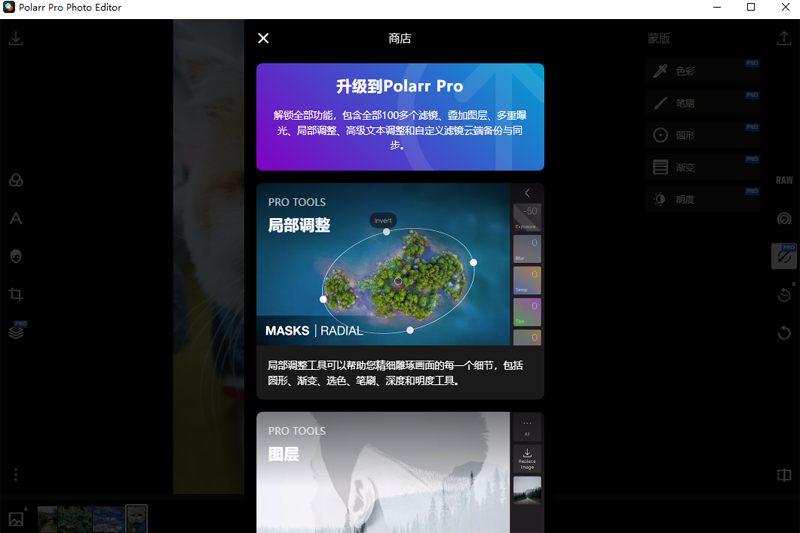Select the highlighted fourth photo thumbnail
Image resolution: width=800 pixels, height=533 pixels.
click(136, 519)
